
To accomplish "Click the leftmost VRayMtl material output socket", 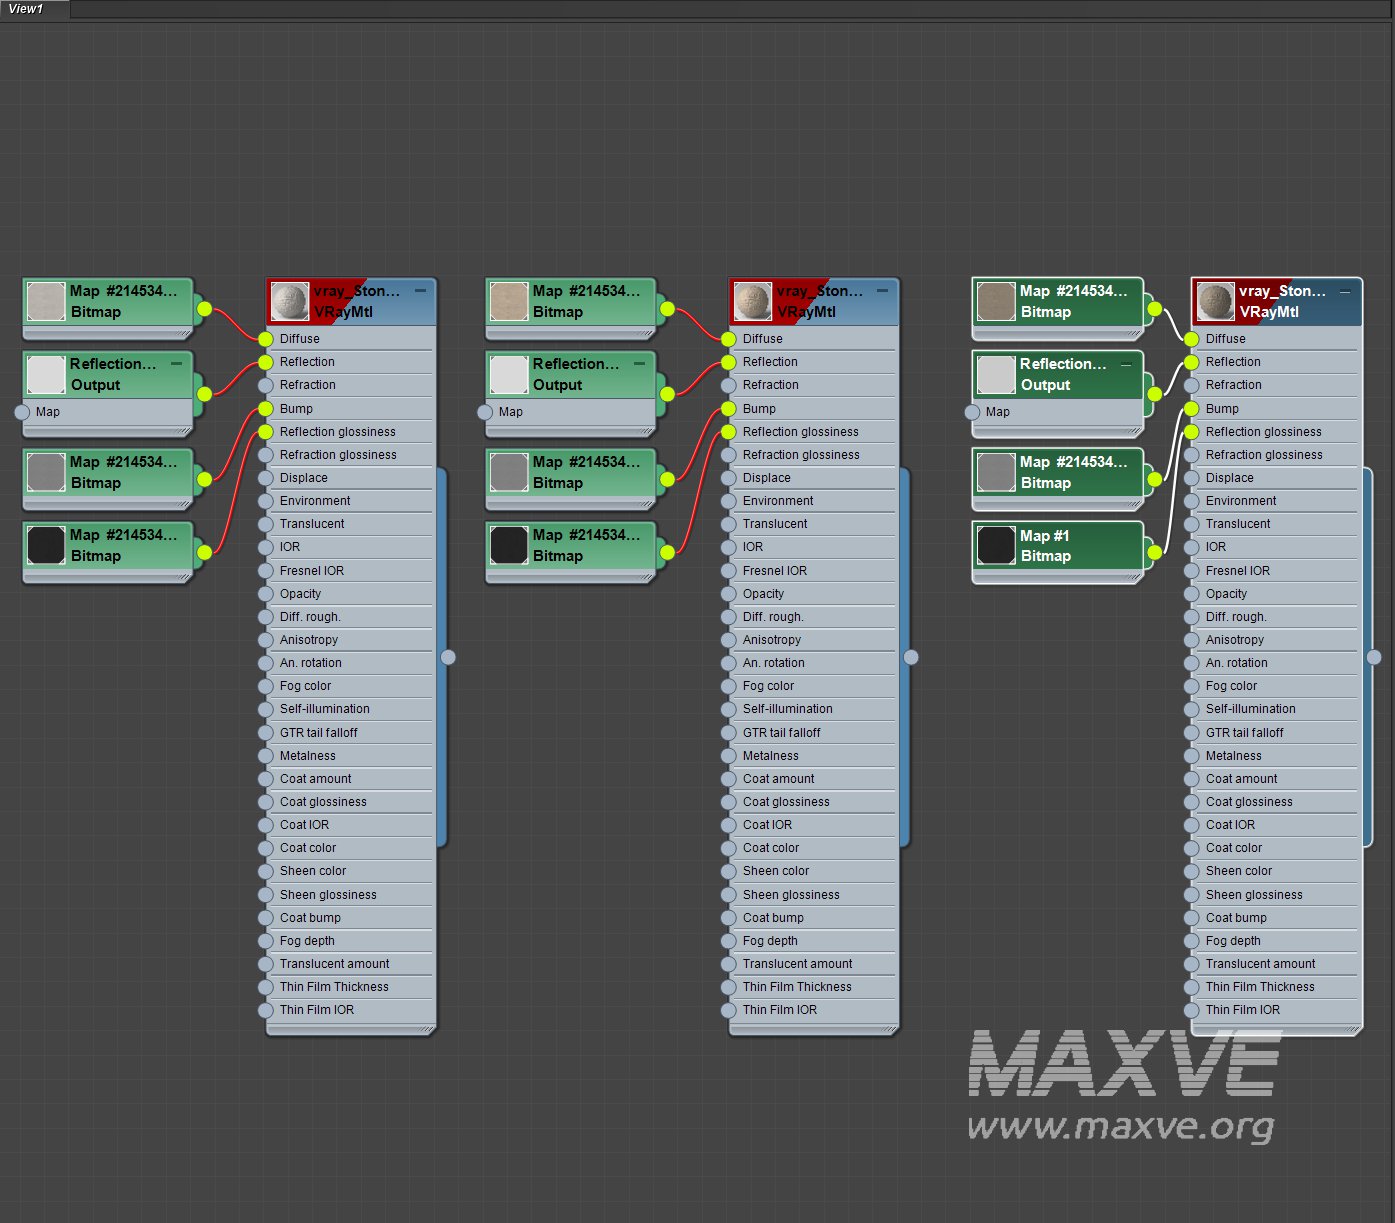I will [x=448, y=657].
